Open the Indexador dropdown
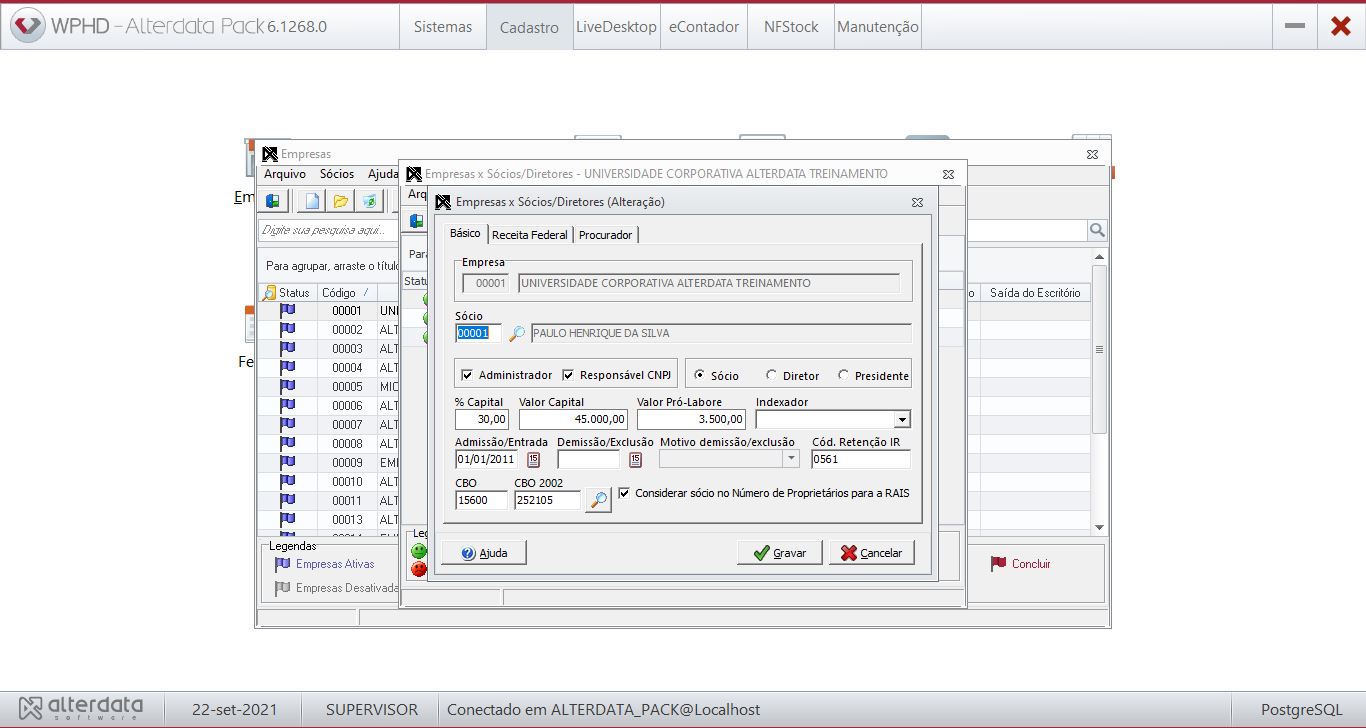 pyautogui.click(x=902, y=420)
